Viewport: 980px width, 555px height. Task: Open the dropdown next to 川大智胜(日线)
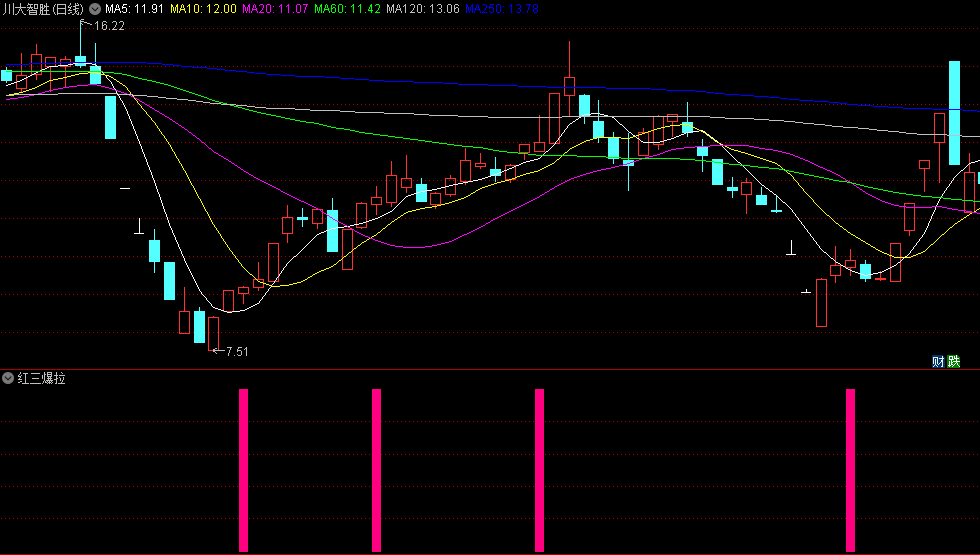point(95,9)
